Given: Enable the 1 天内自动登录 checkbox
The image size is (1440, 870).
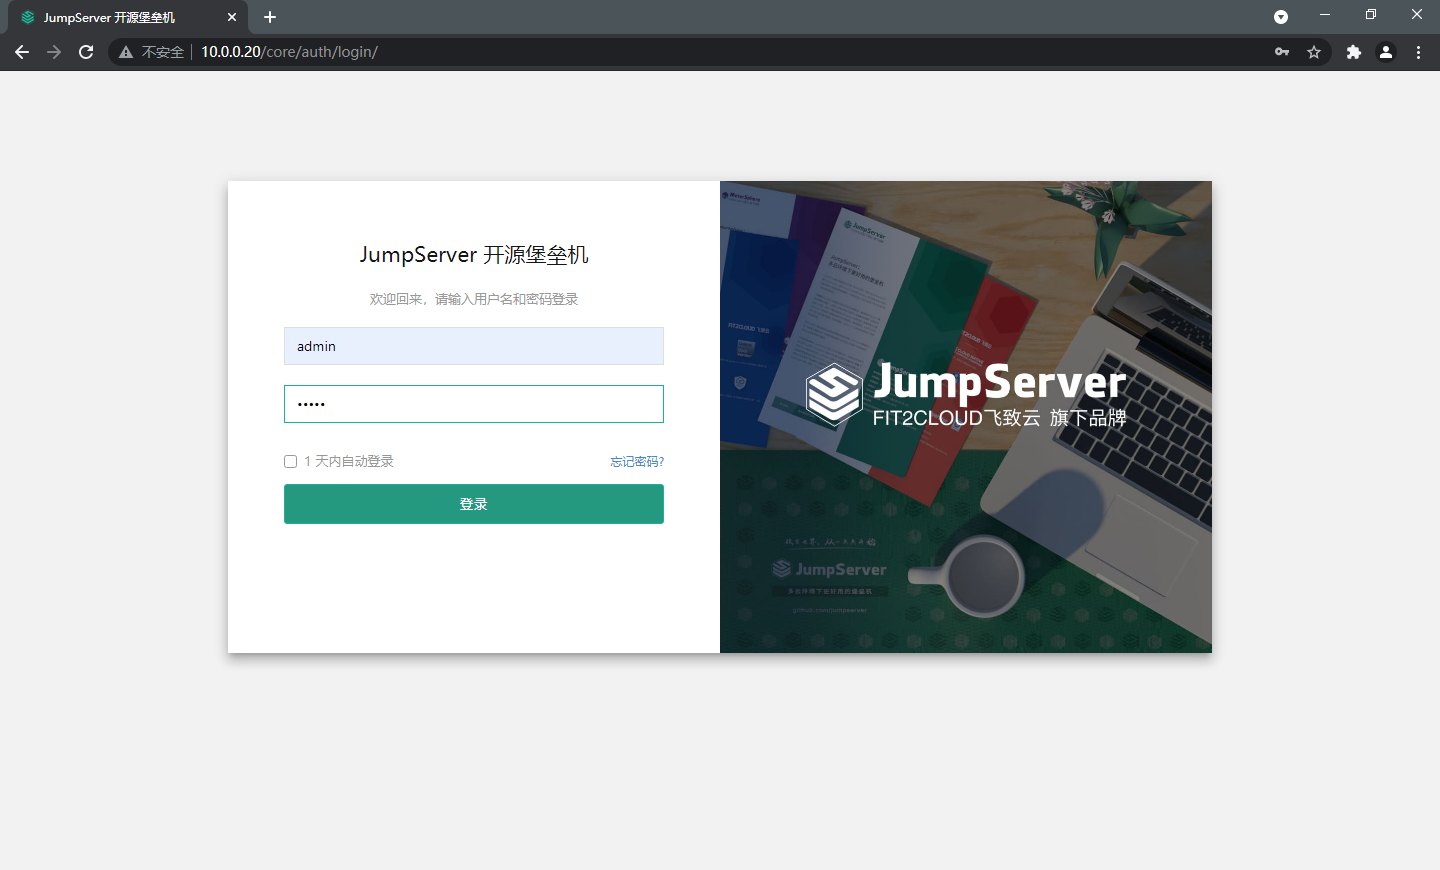Looking at the screenshot, I should pos(291,461).
